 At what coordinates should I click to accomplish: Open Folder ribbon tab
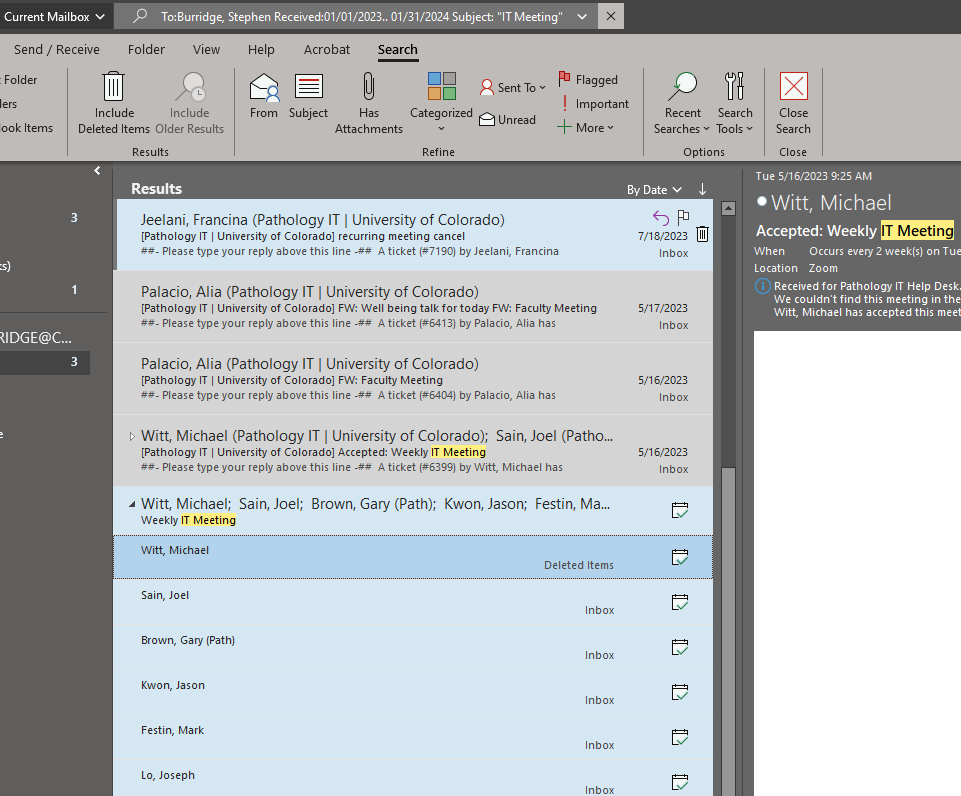146,50
